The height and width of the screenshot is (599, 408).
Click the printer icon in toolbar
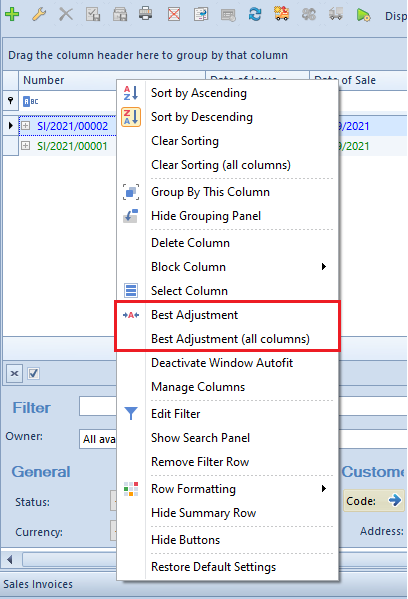(x=146, y=14)
